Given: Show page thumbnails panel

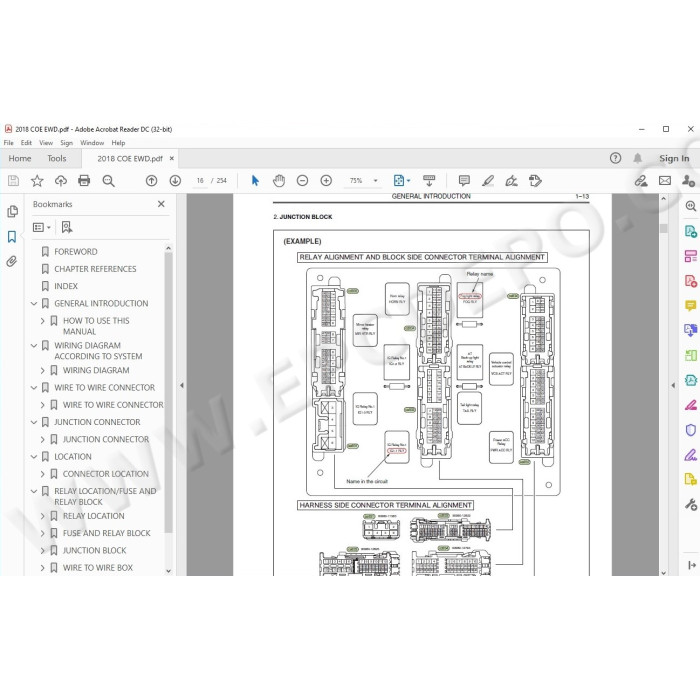Looking at the screenshot, I should coord(12,211).
